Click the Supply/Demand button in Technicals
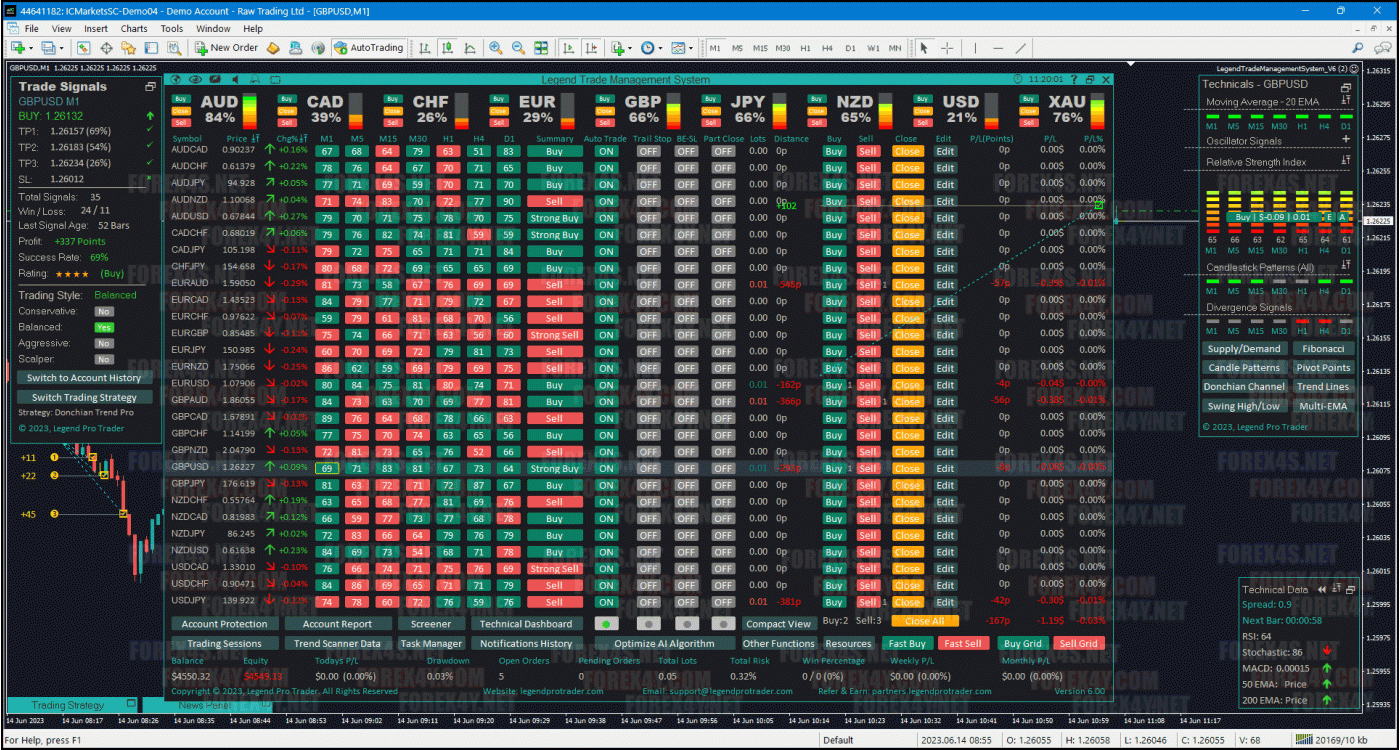Viewport: 1400px width, 750px height. coord(1244,349)
